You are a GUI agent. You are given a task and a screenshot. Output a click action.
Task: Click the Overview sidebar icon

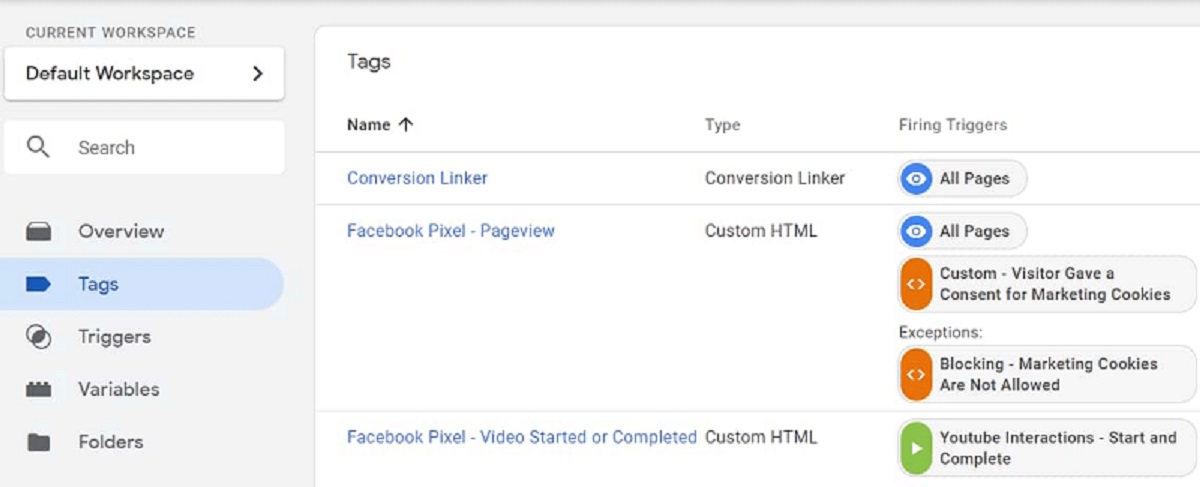click(x=39, y=232)
